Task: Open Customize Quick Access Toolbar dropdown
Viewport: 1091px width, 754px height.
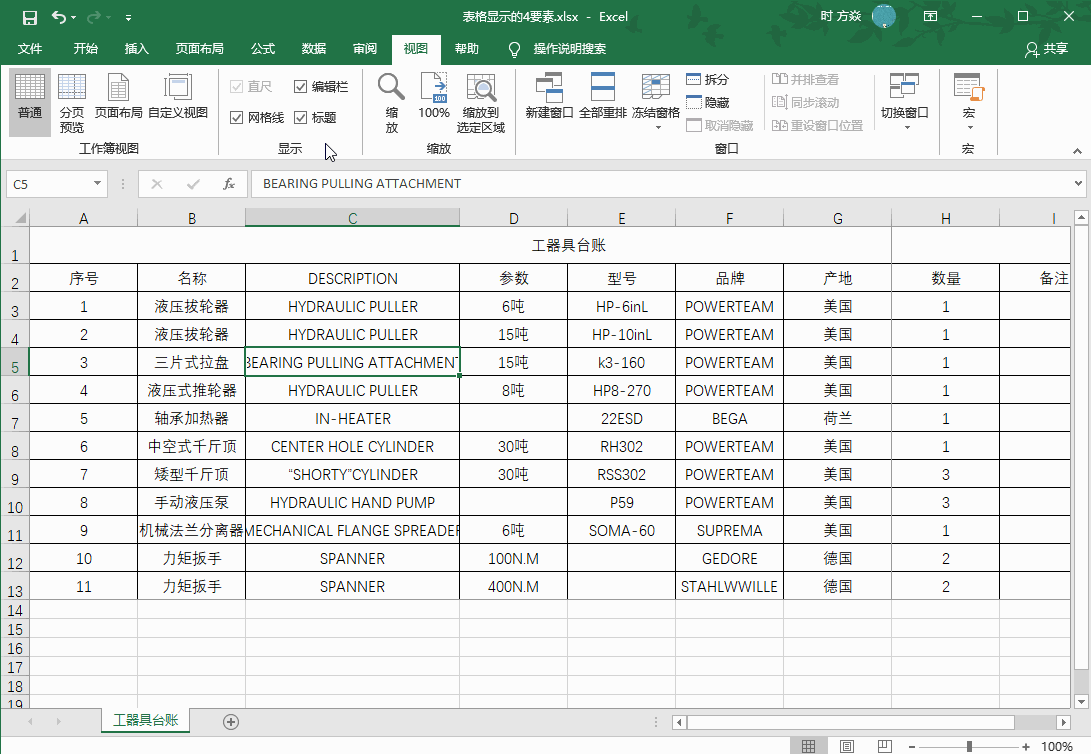Action: click(129, 17)
